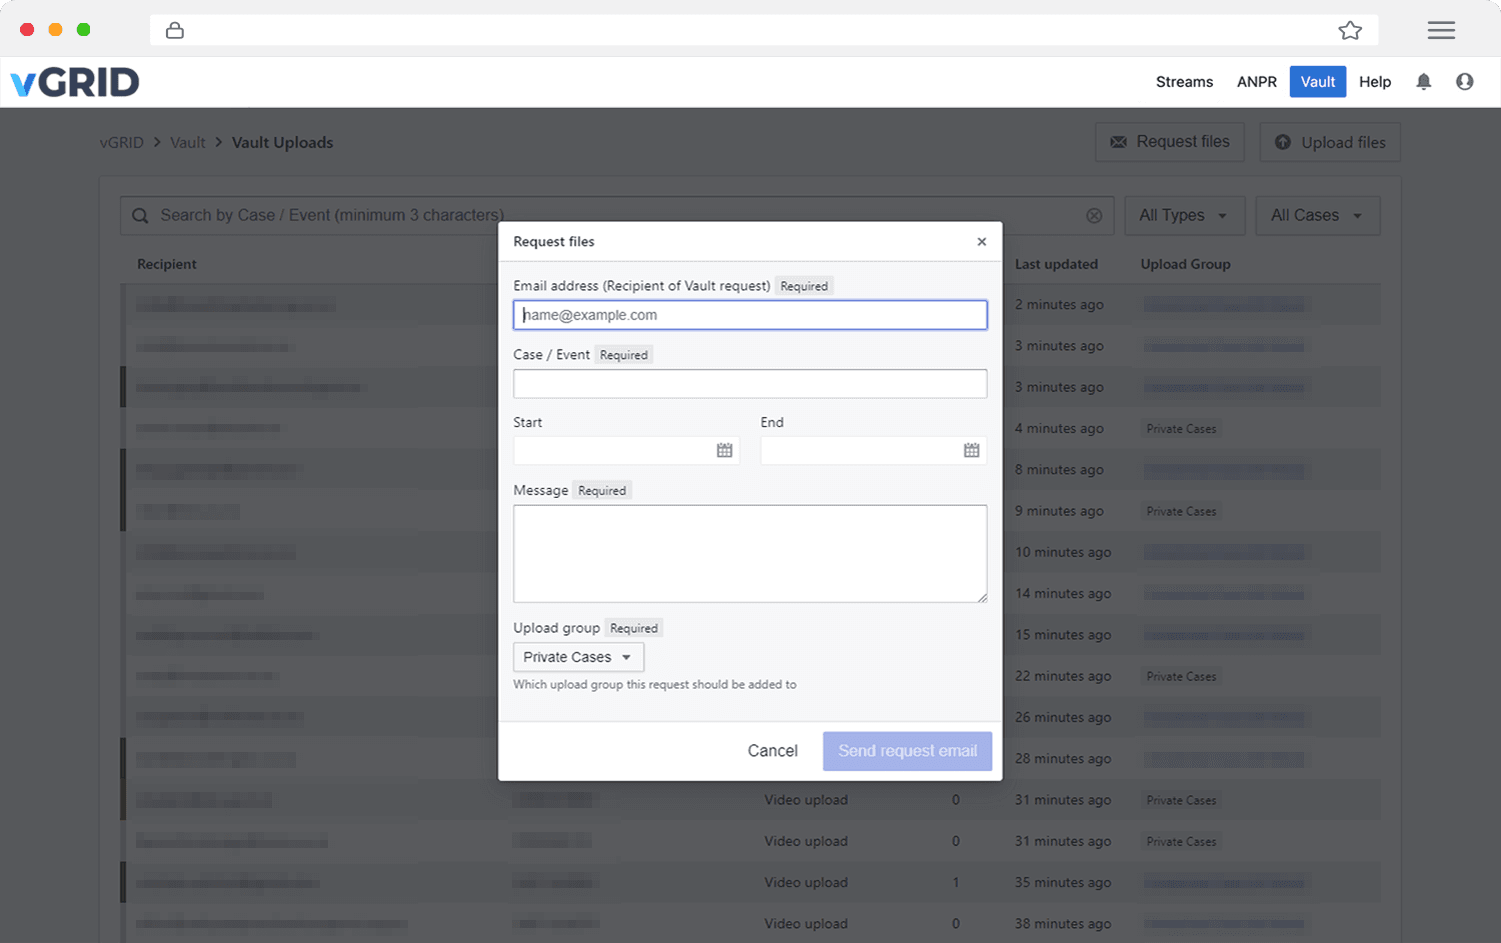
Task: Click the Upload files button
Action: (x=1329, y=143)
